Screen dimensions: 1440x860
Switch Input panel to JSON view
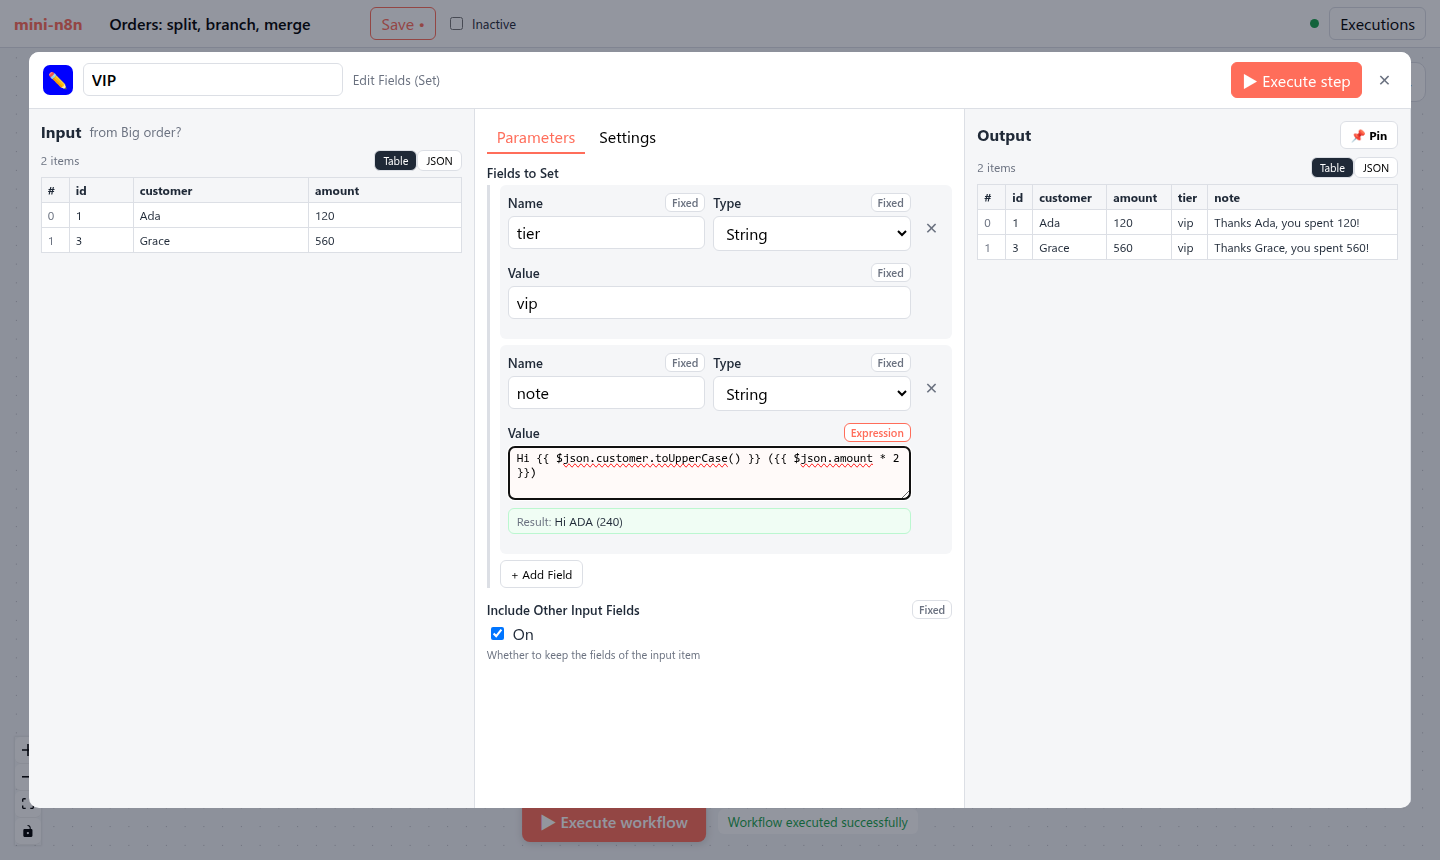439,161
